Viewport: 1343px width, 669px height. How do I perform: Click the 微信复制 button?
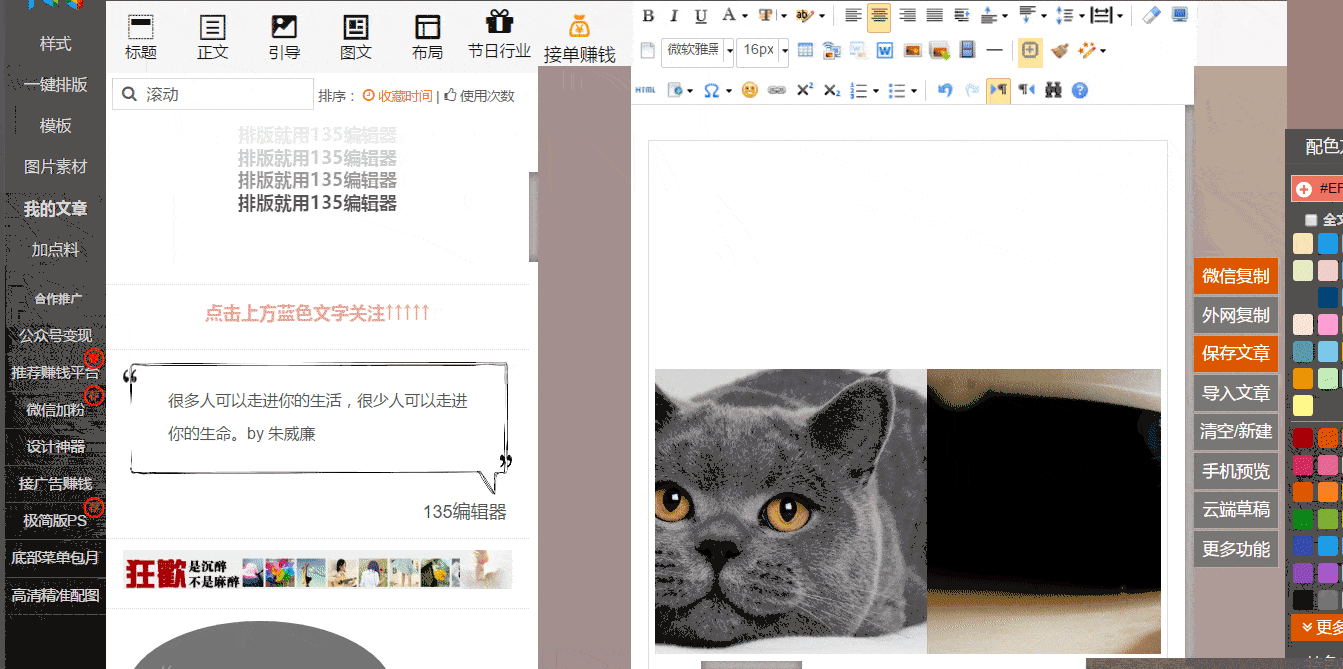[x=1236, y=276]
